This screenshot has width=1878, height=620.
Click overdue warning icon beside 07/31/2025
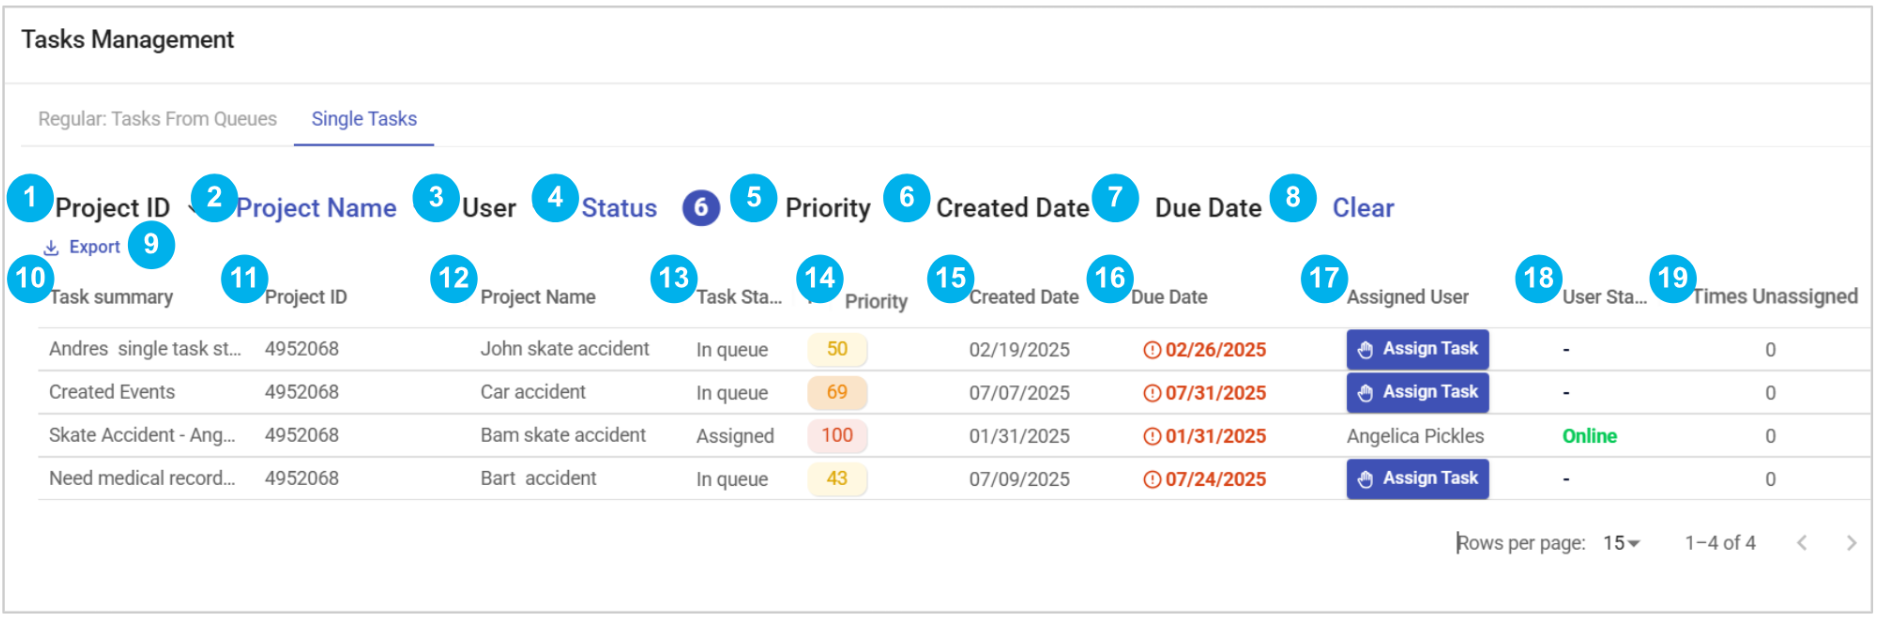coord(1152,393)
